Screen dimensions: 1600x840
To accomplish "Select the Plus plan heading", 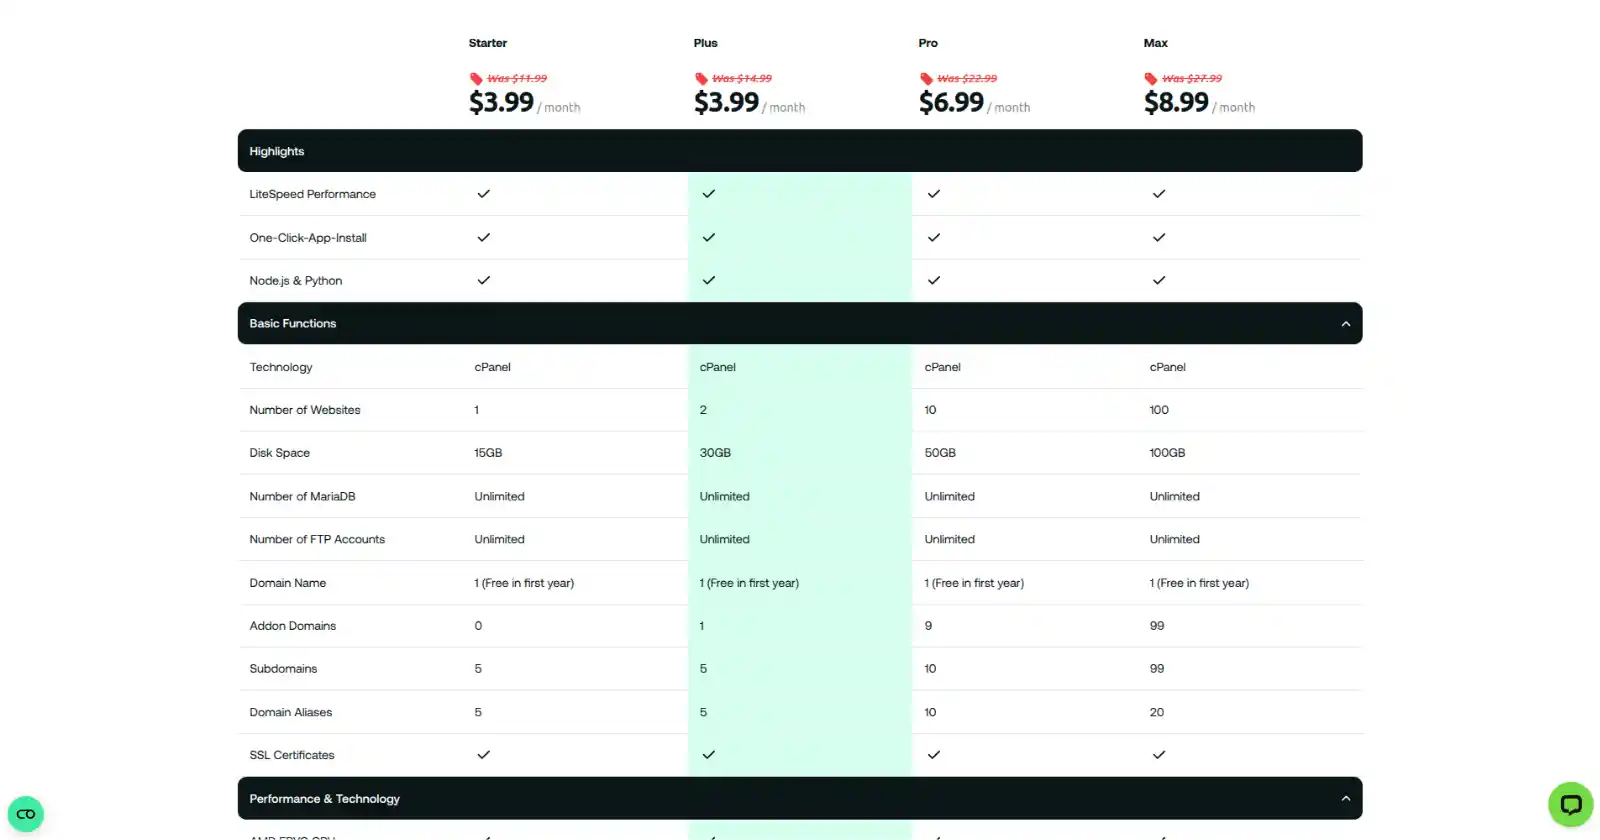I will 706,43.
